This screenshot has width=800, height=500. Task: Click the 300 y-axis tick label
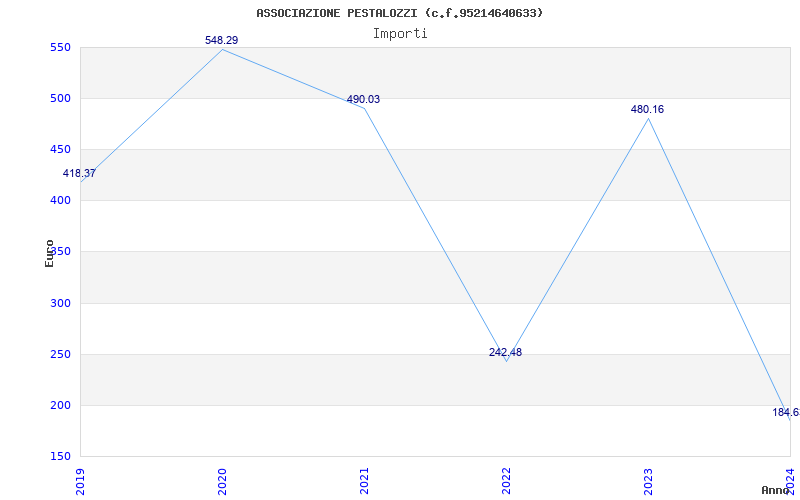pos(60,304)
